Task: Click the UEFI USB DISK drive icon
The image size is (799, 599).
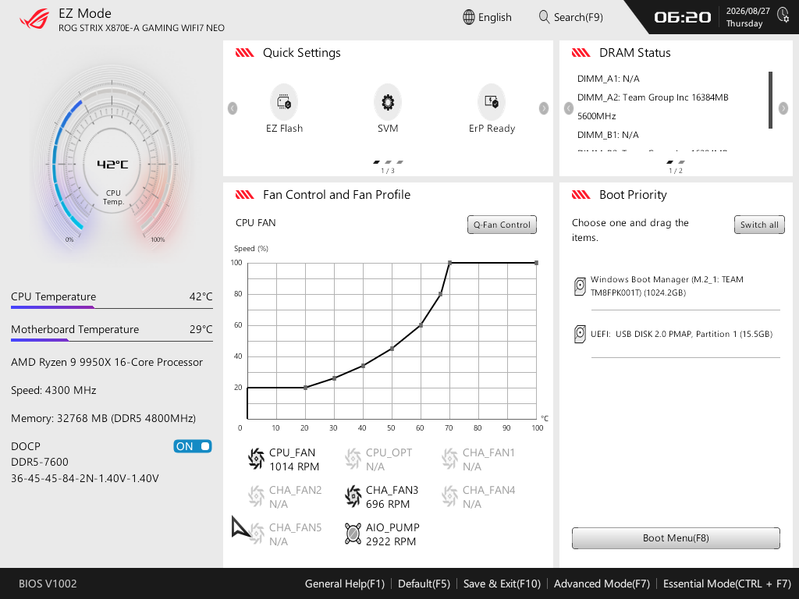Action: point(580,334)
